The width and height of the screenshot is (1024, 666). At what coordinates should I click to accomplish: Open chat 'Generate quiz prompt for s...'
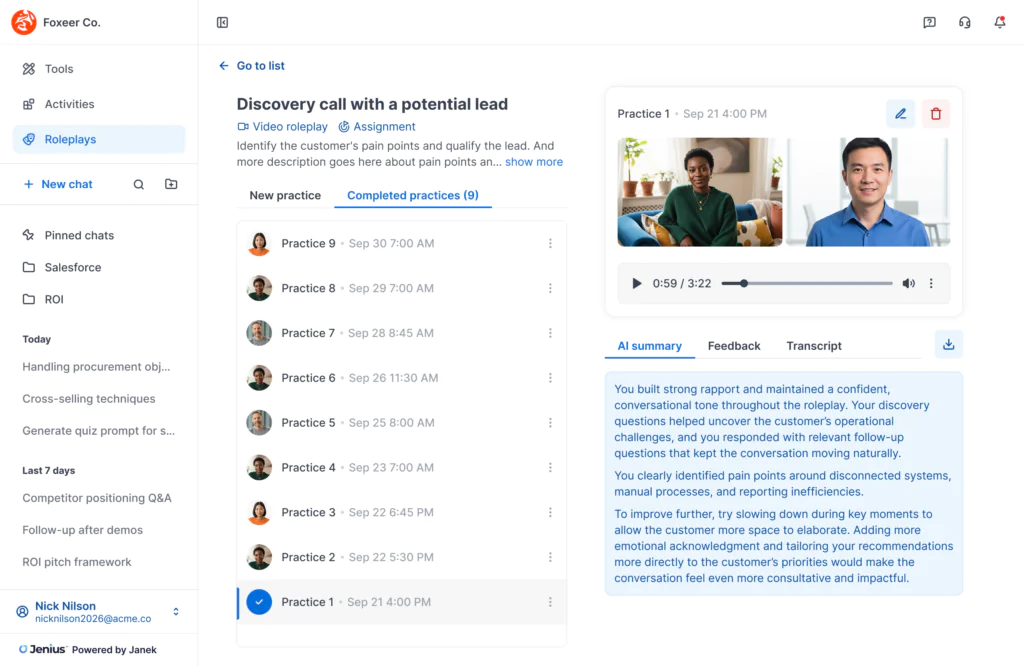coord(99,430)
